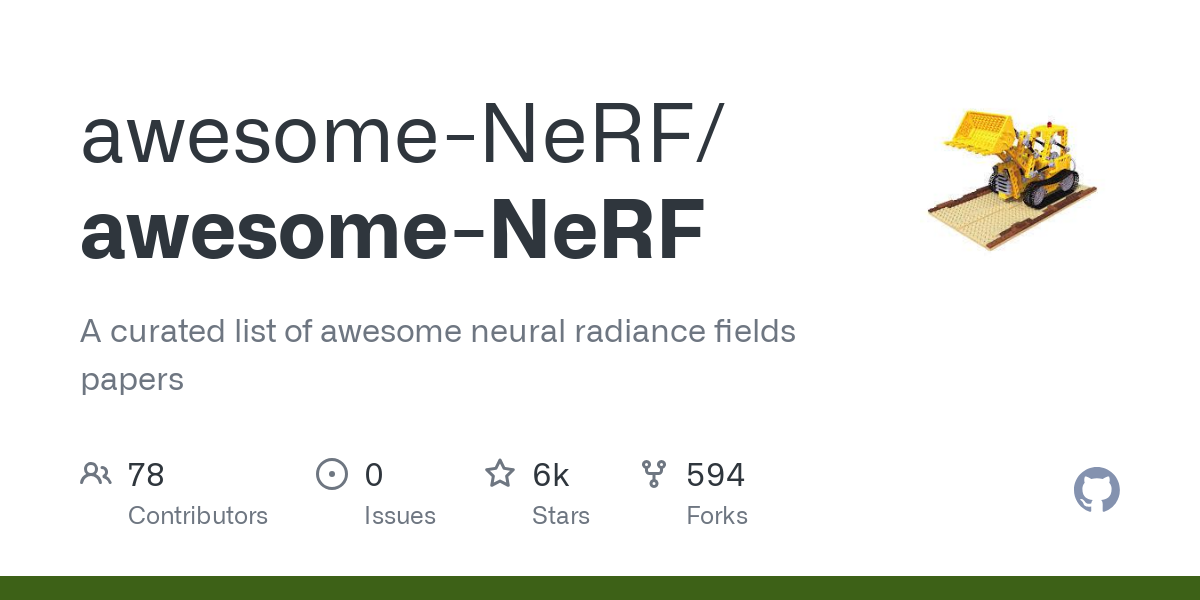Click the Forks branch icon
The width and height of the screenshot is (1200, 600).
pyautogui.click(x=654, y=474)
